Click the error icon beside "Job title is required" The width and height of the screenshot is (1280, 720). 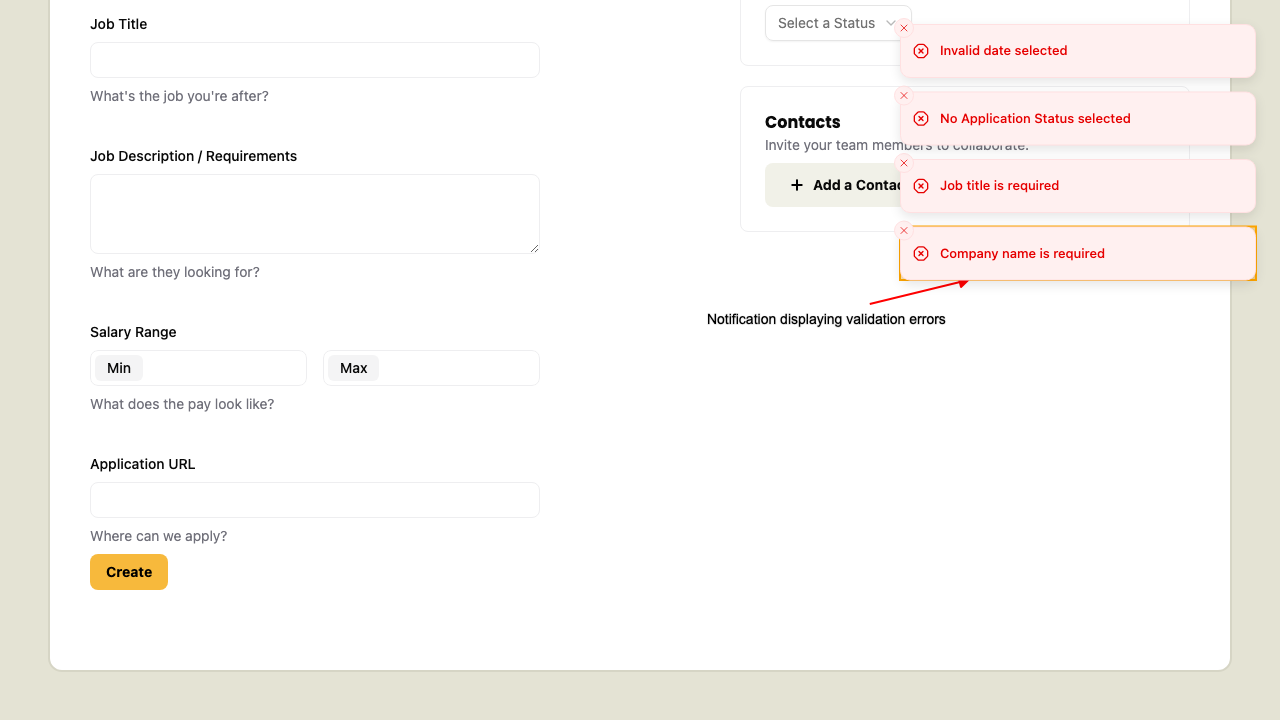[x=921, y=186]
